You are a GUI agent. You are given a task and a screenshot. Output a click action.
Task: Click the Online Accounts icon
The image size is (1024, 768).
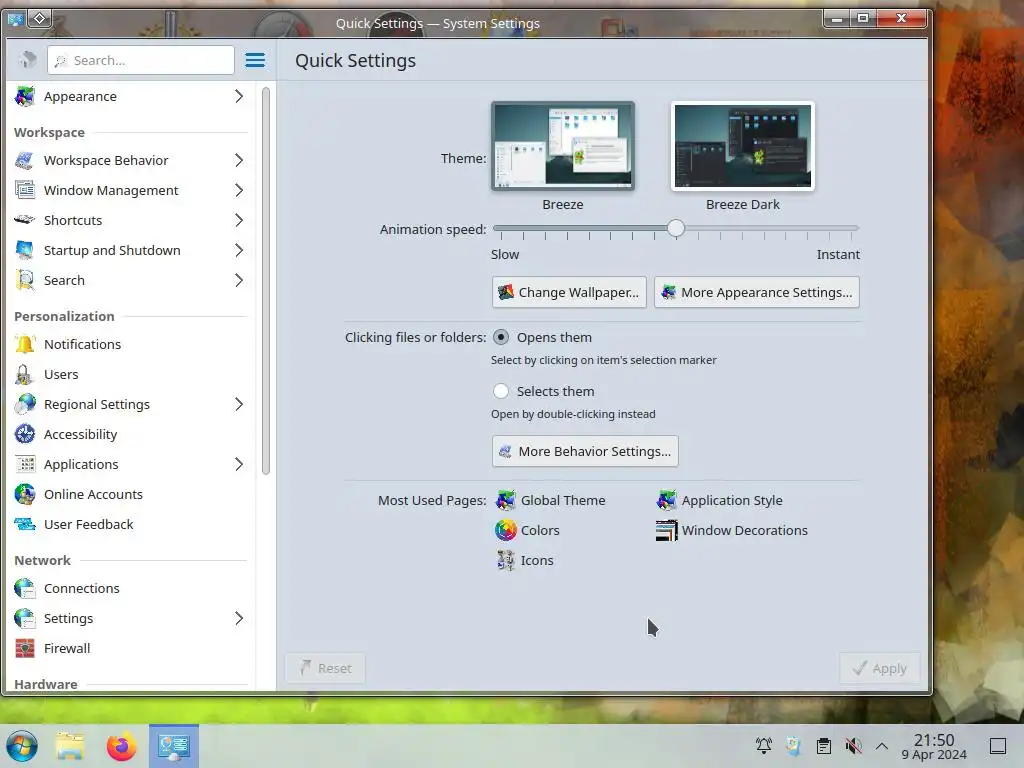(x=25, y=494)
